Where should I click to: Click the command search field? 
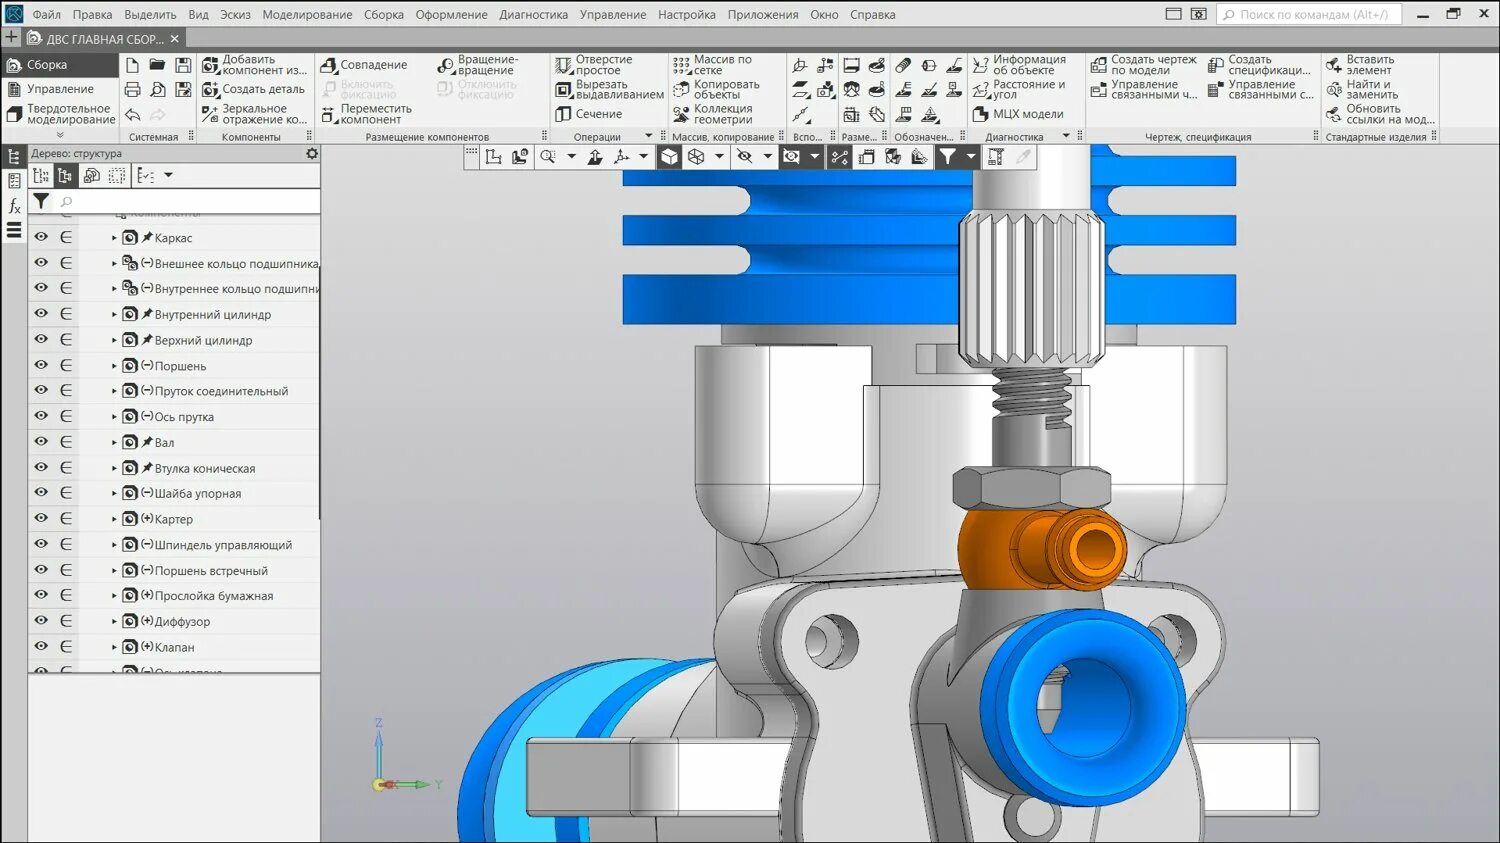[1308, 15]
